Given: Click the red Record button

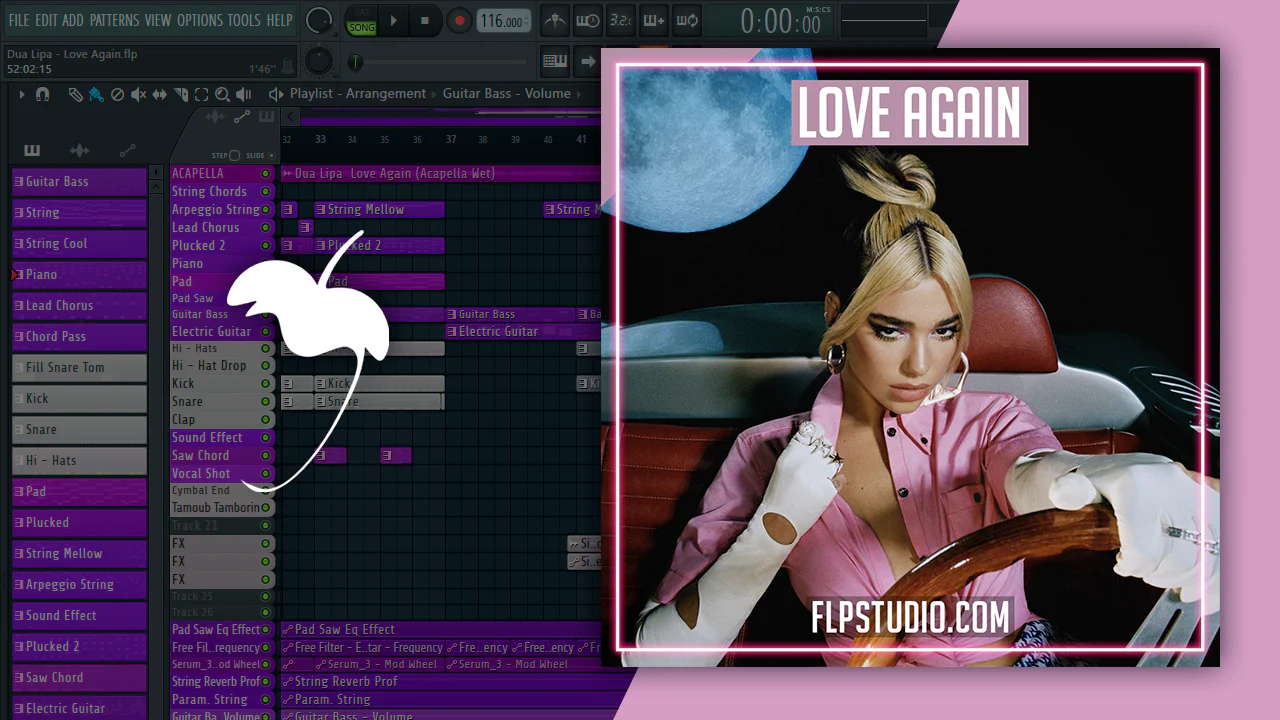Looking at the screenshot, I should click(x=459, y=21).
